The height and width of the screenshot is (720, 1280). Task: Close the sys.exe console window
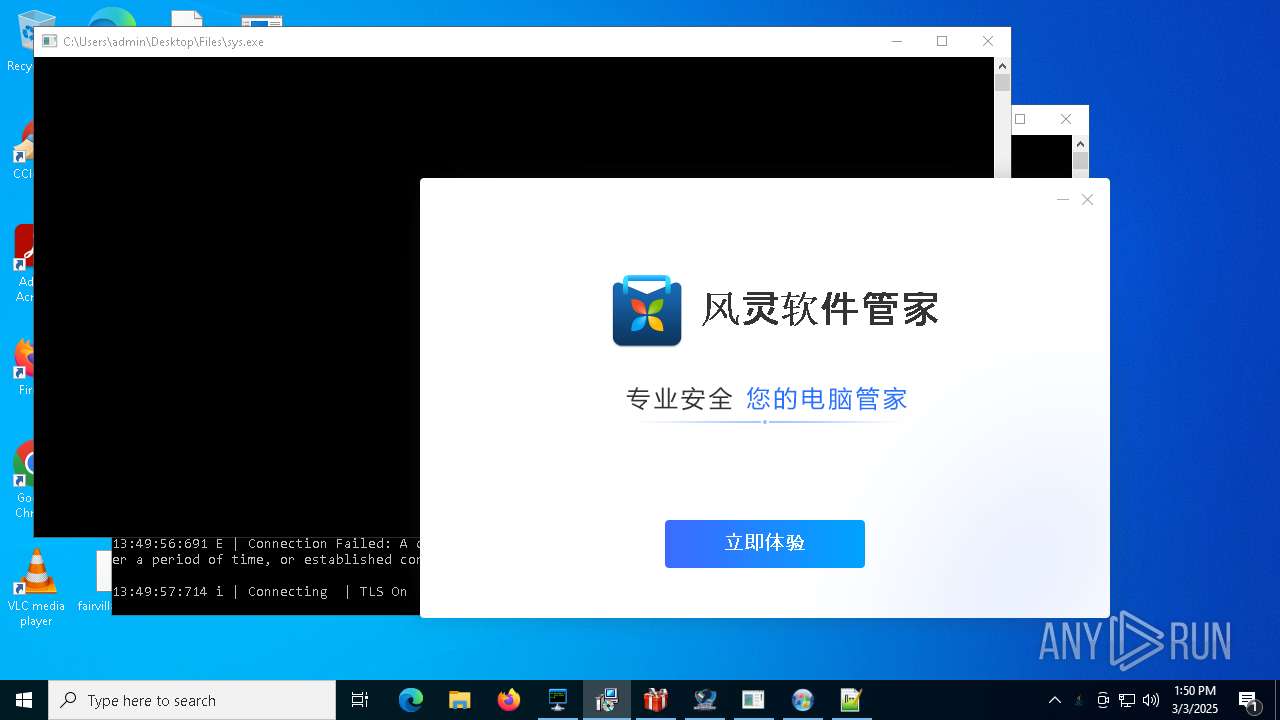988,41
